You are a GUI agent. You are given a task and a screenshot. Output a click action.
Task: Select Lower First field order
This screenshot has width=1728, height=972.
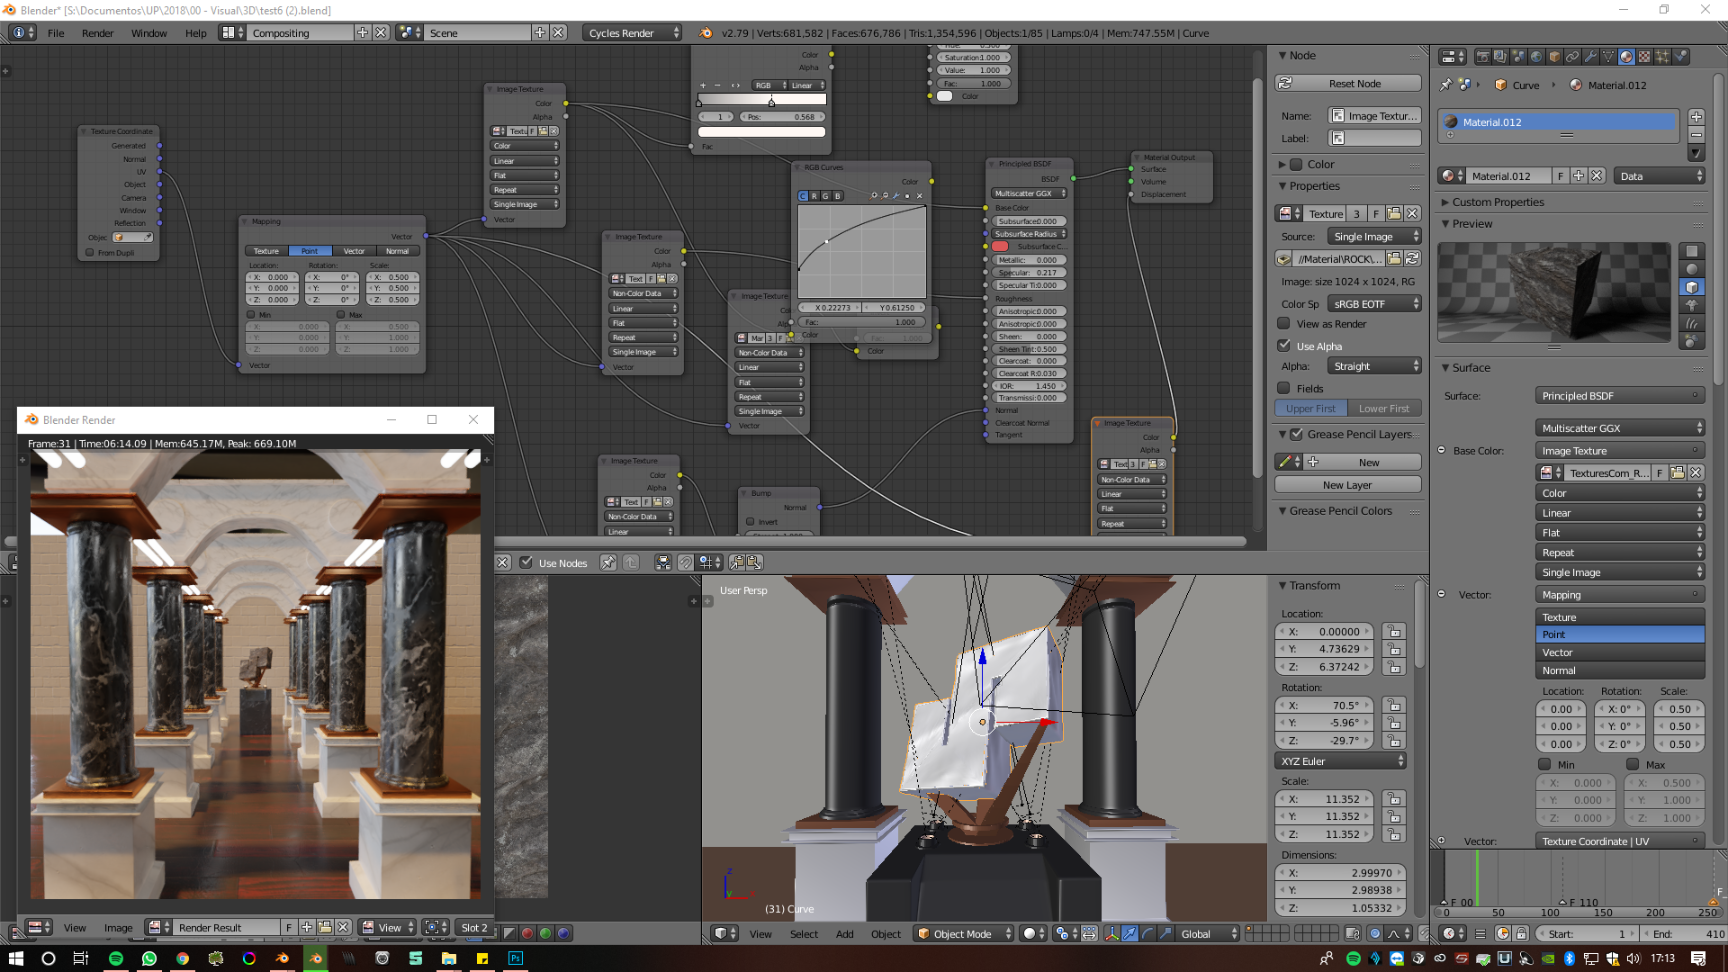[1385, 408]
